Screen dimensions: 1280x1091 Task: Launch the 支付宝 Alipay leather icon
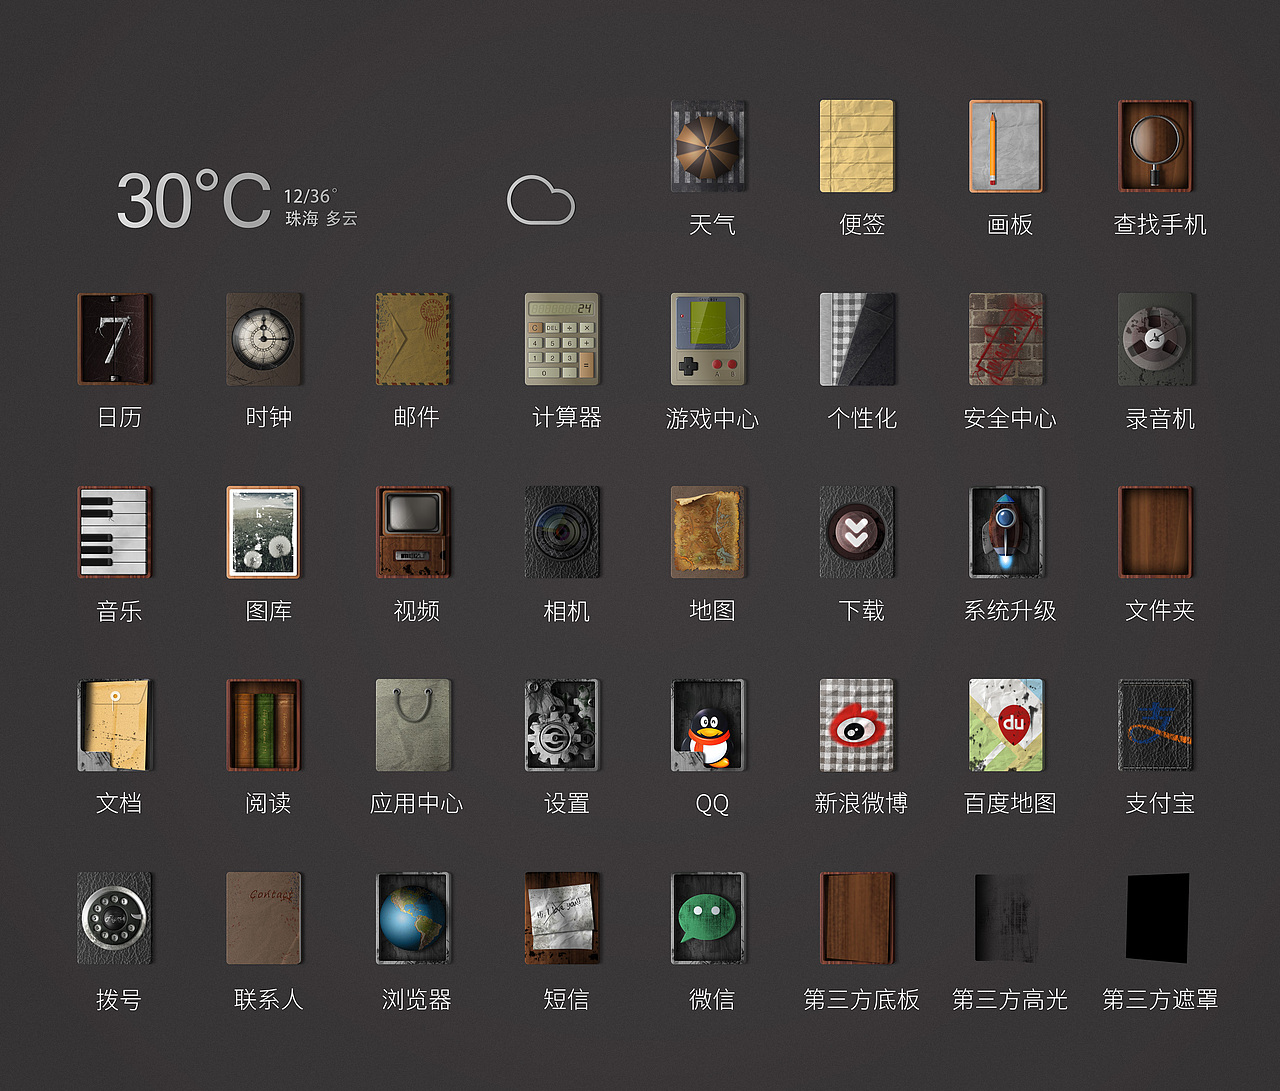(1155, 725)
